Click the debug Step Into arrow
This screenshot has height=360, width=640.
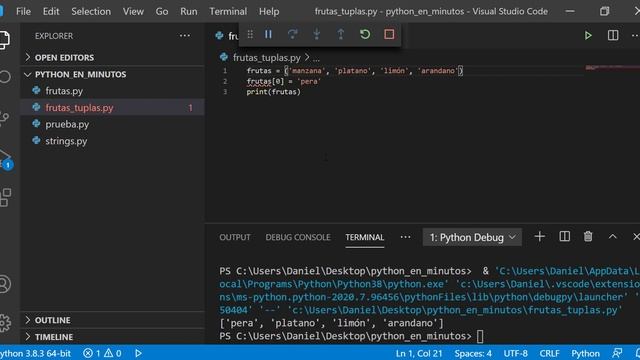(x=316, y=34)
